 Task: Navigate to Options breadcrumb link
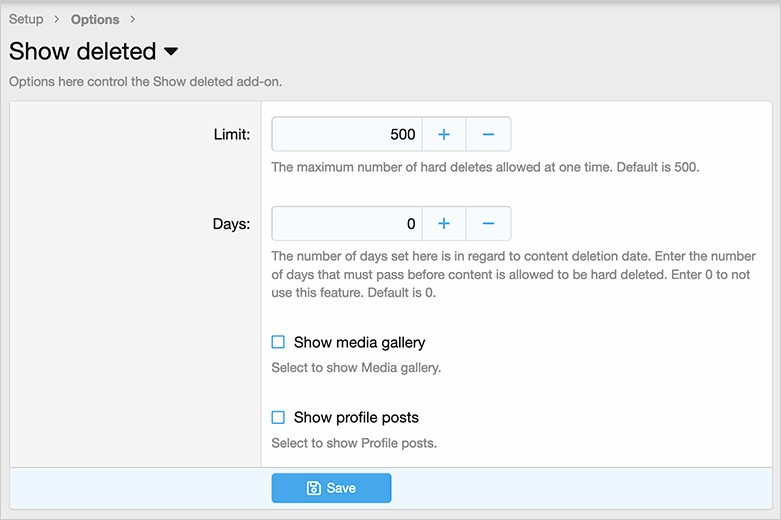95,19
